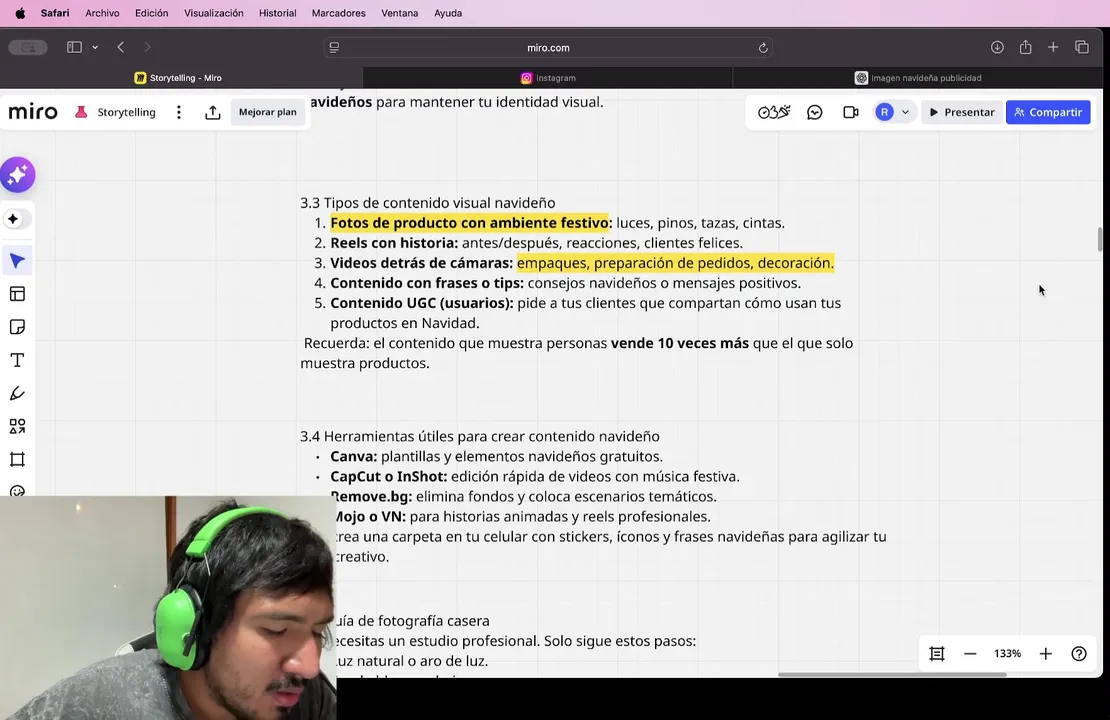Open the Miro AI assistant button
The width and height of the screenshot is (1110, 720).
tap(18, 175)
